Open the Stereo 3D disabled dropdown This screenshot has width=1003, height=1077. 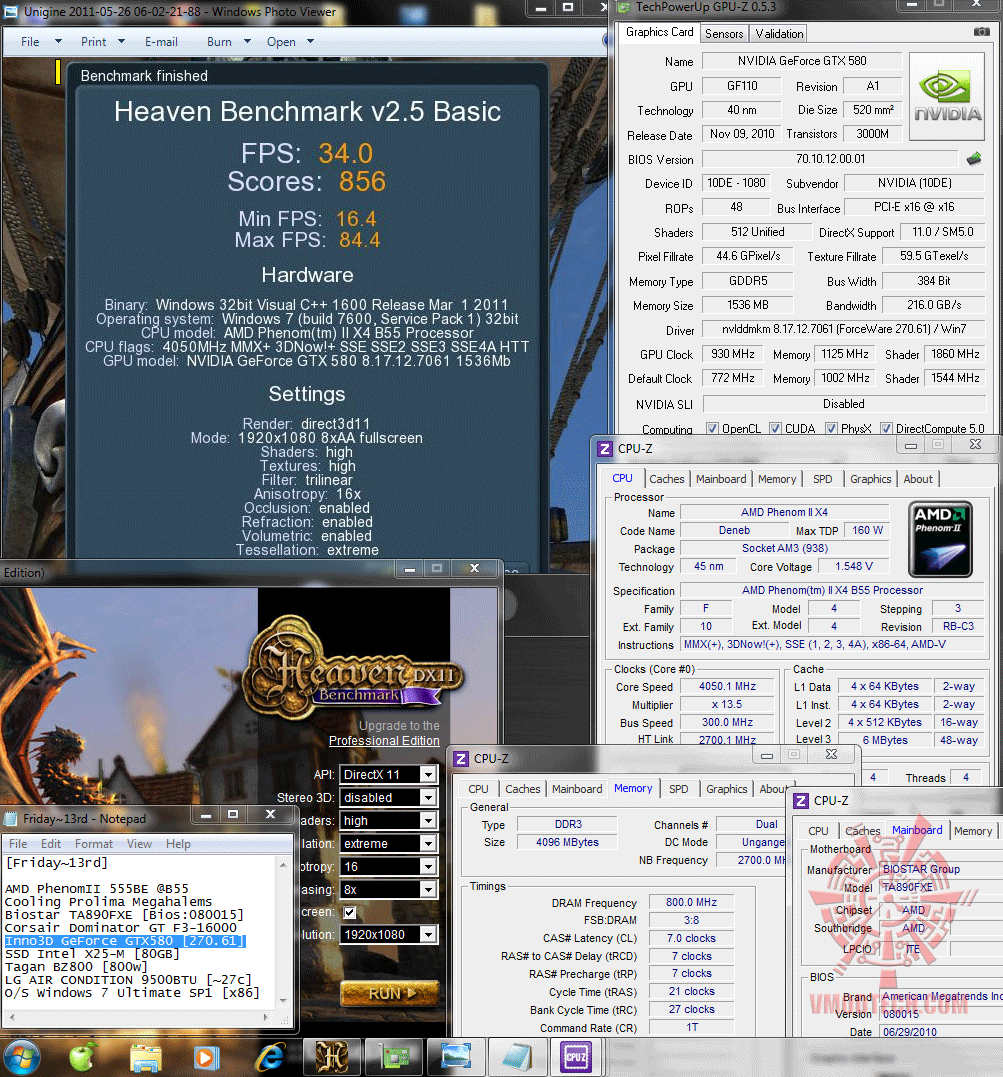[x=388, y=797]
